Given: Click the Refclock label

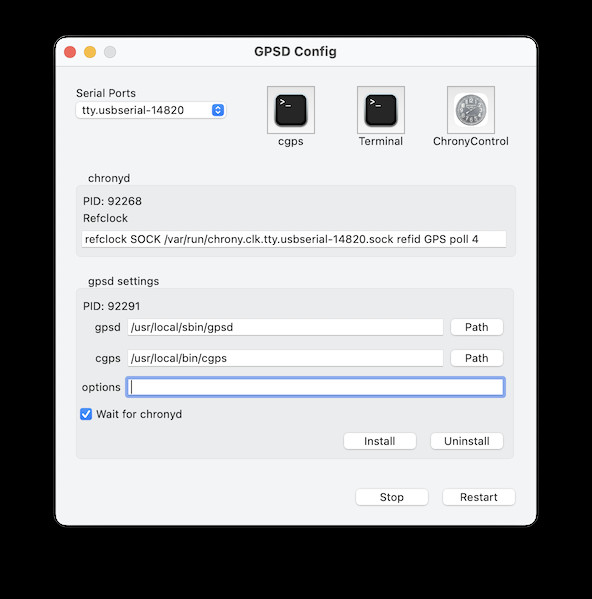Looking at the screenshot, I should pyautogui.click(x=105, y=218).
